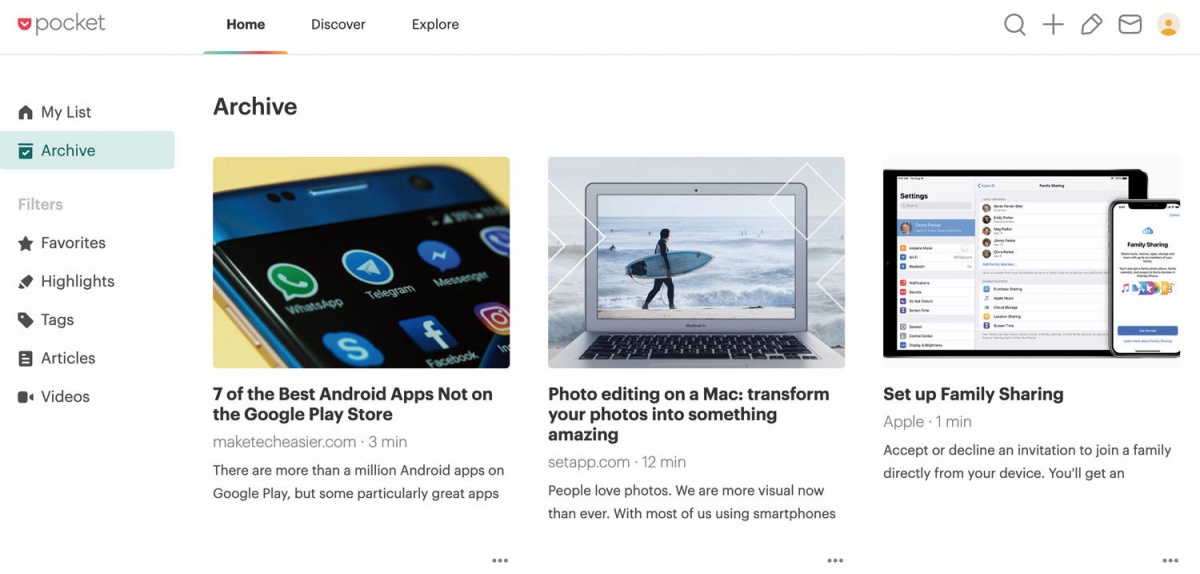This screenshot has height=574, width=1200.
Task: Click the Pocket logo
Action: (61, 24)
